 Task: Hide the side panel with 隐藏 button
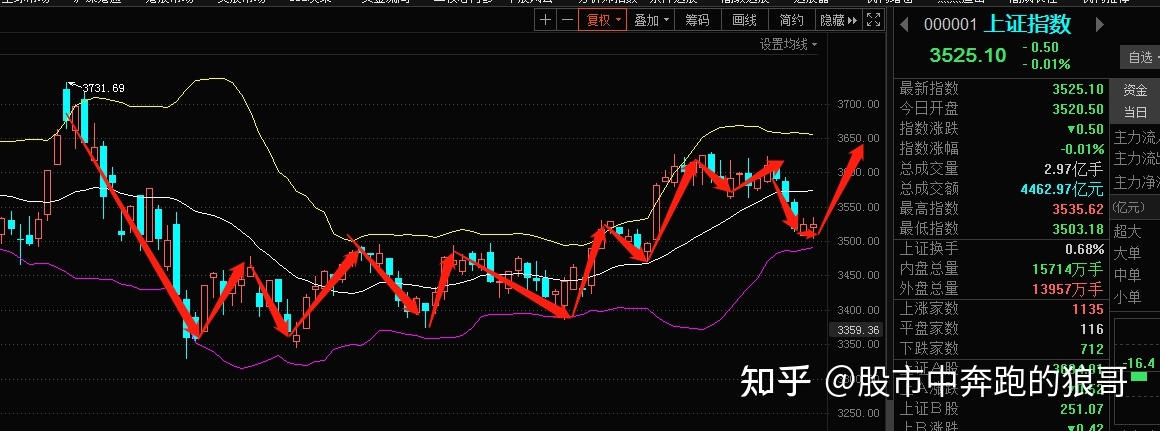coord(839,20)
